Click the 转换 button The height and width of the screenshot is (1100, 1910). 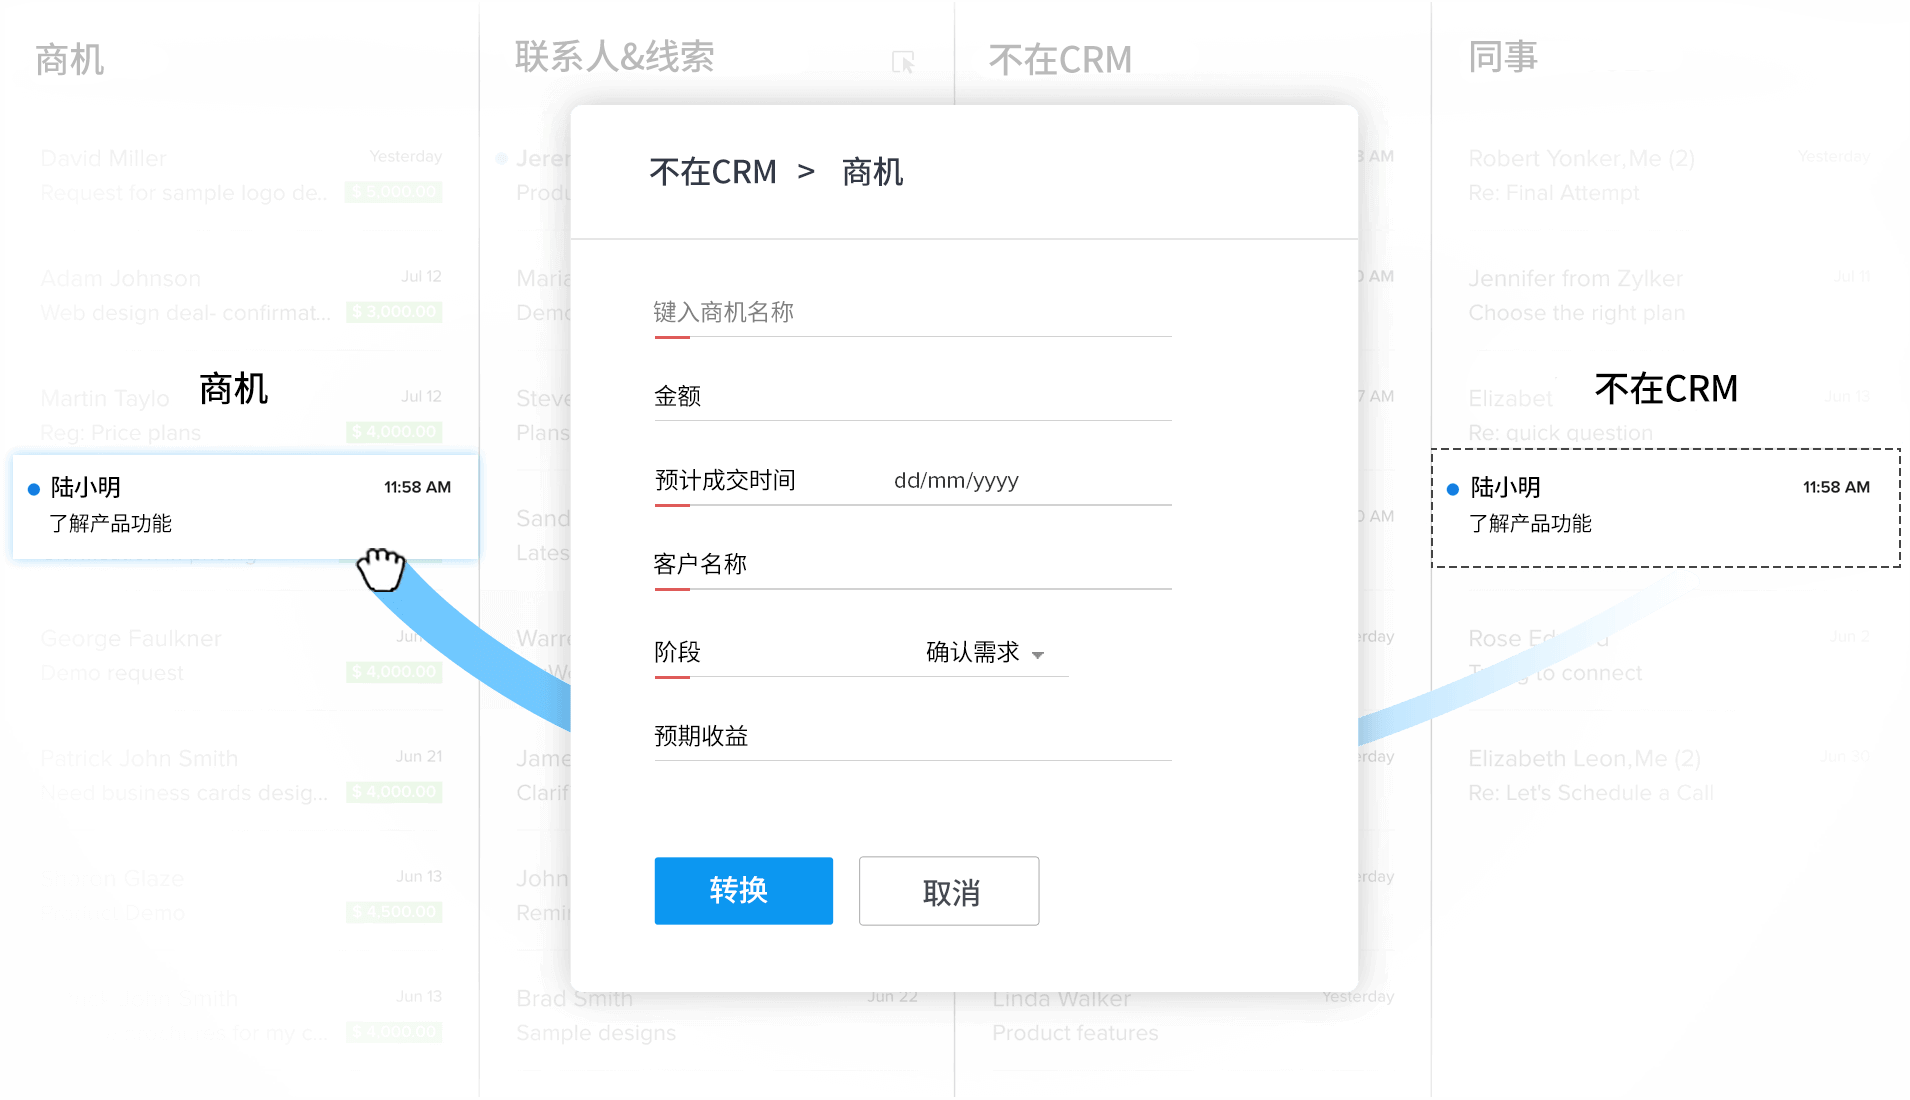tap(743, 890)
